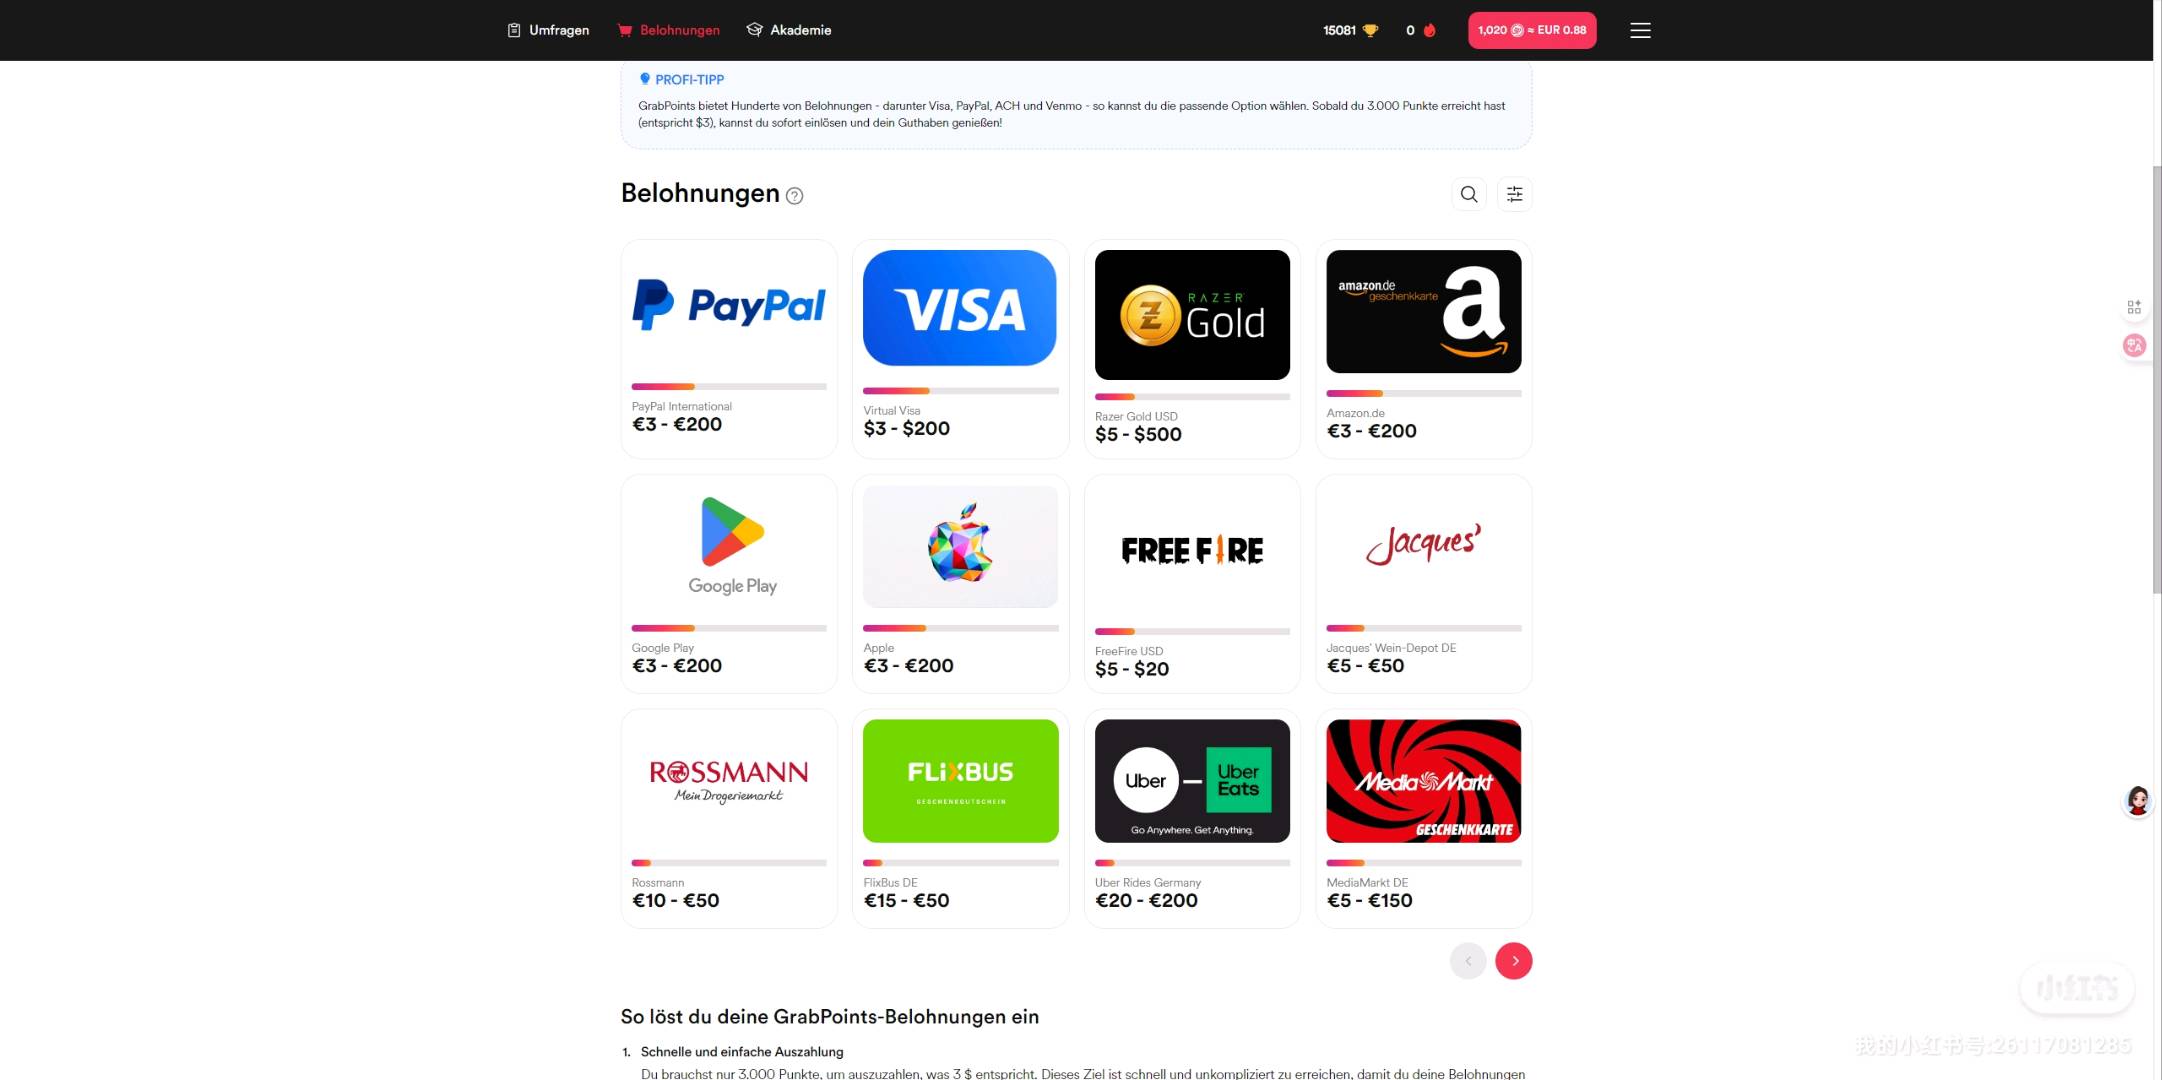
Task: Open the Belohnungen nav item
Action: click(669, 30)
